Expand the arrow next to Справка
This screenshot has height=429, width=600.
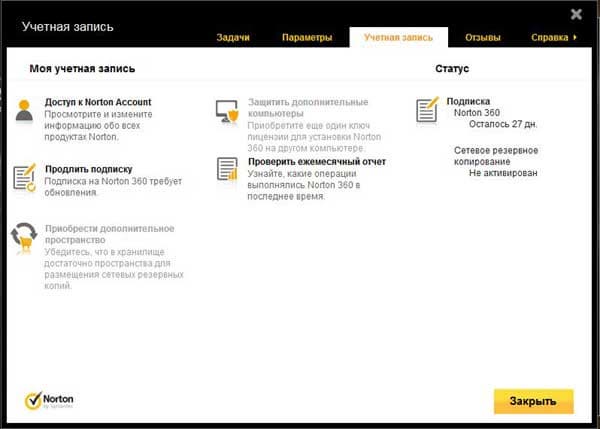(575, 38)
